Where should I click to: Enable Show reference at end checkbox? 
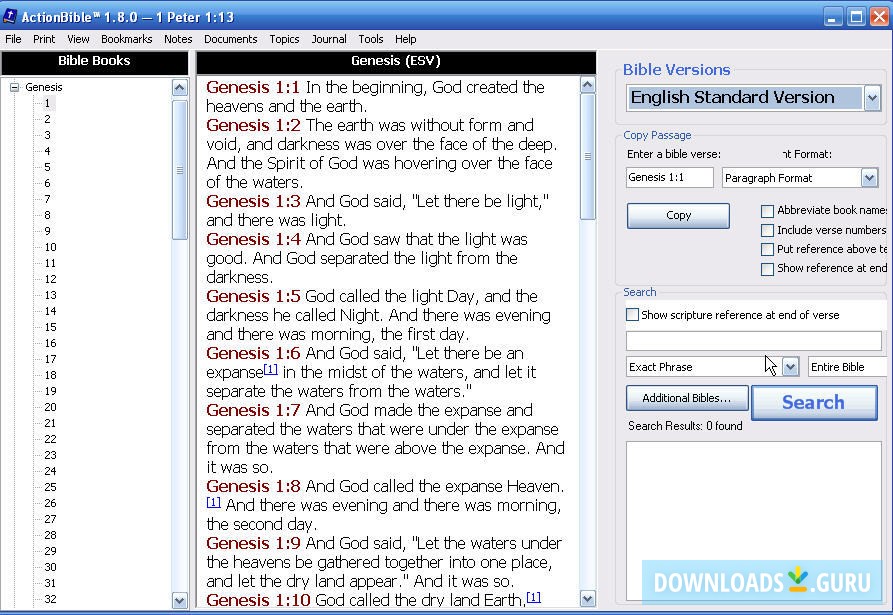[767, 269]
